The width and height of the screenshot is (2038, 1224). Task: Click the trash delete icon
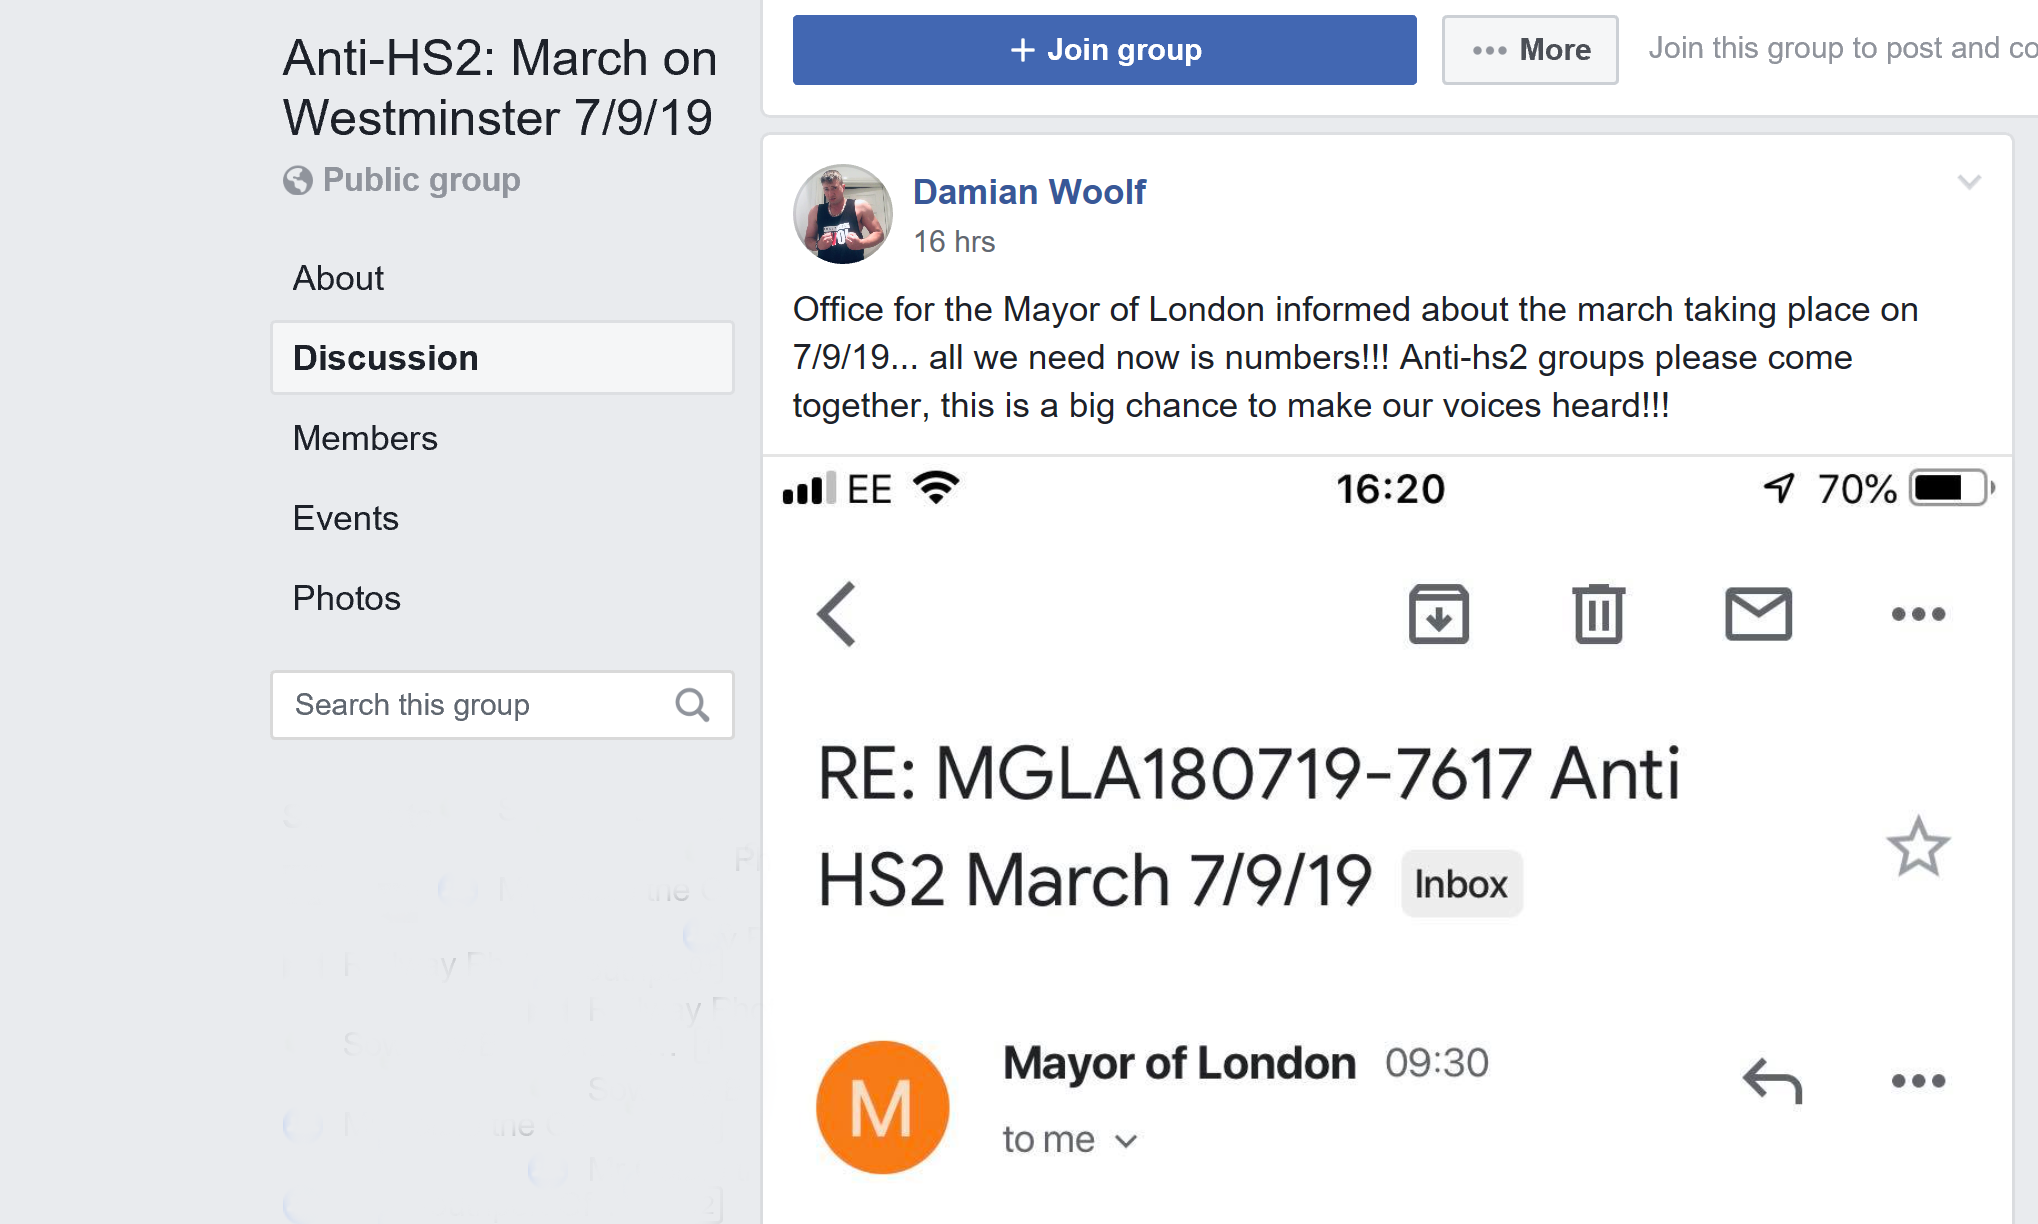click(1598, 614)
